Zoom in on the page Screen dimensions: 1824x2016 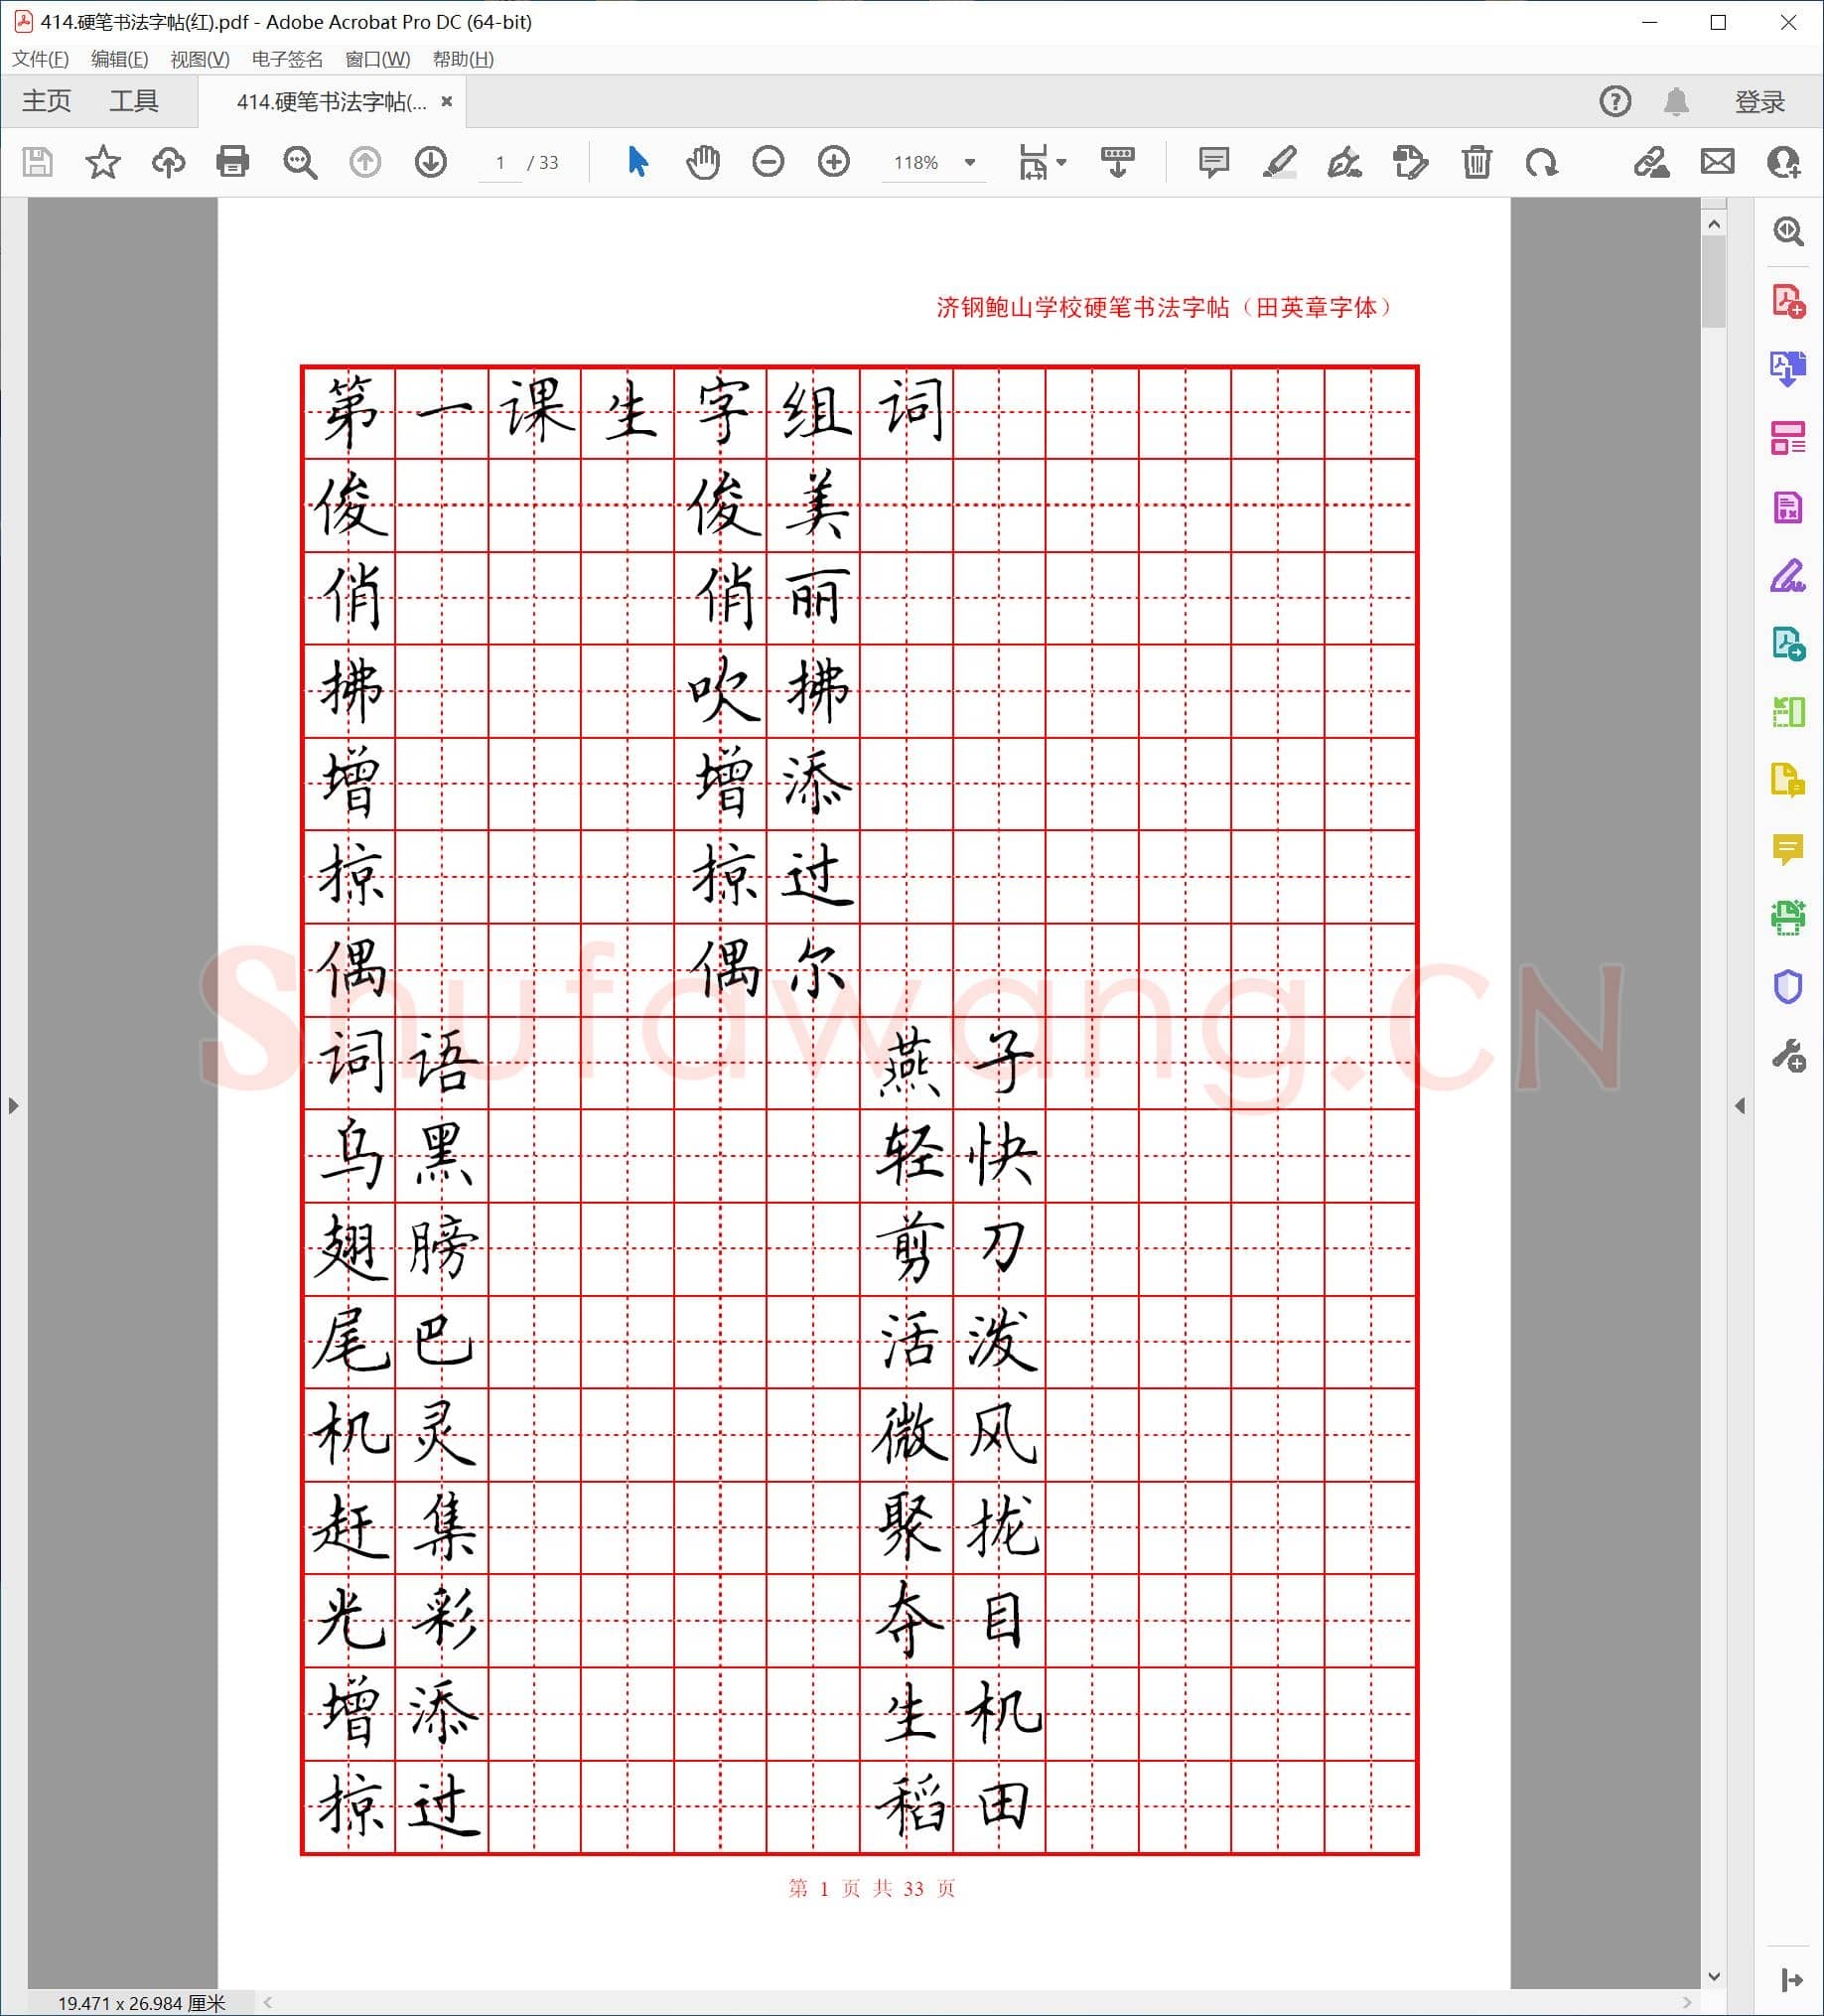pyautogui.click(x=833, y=162)
